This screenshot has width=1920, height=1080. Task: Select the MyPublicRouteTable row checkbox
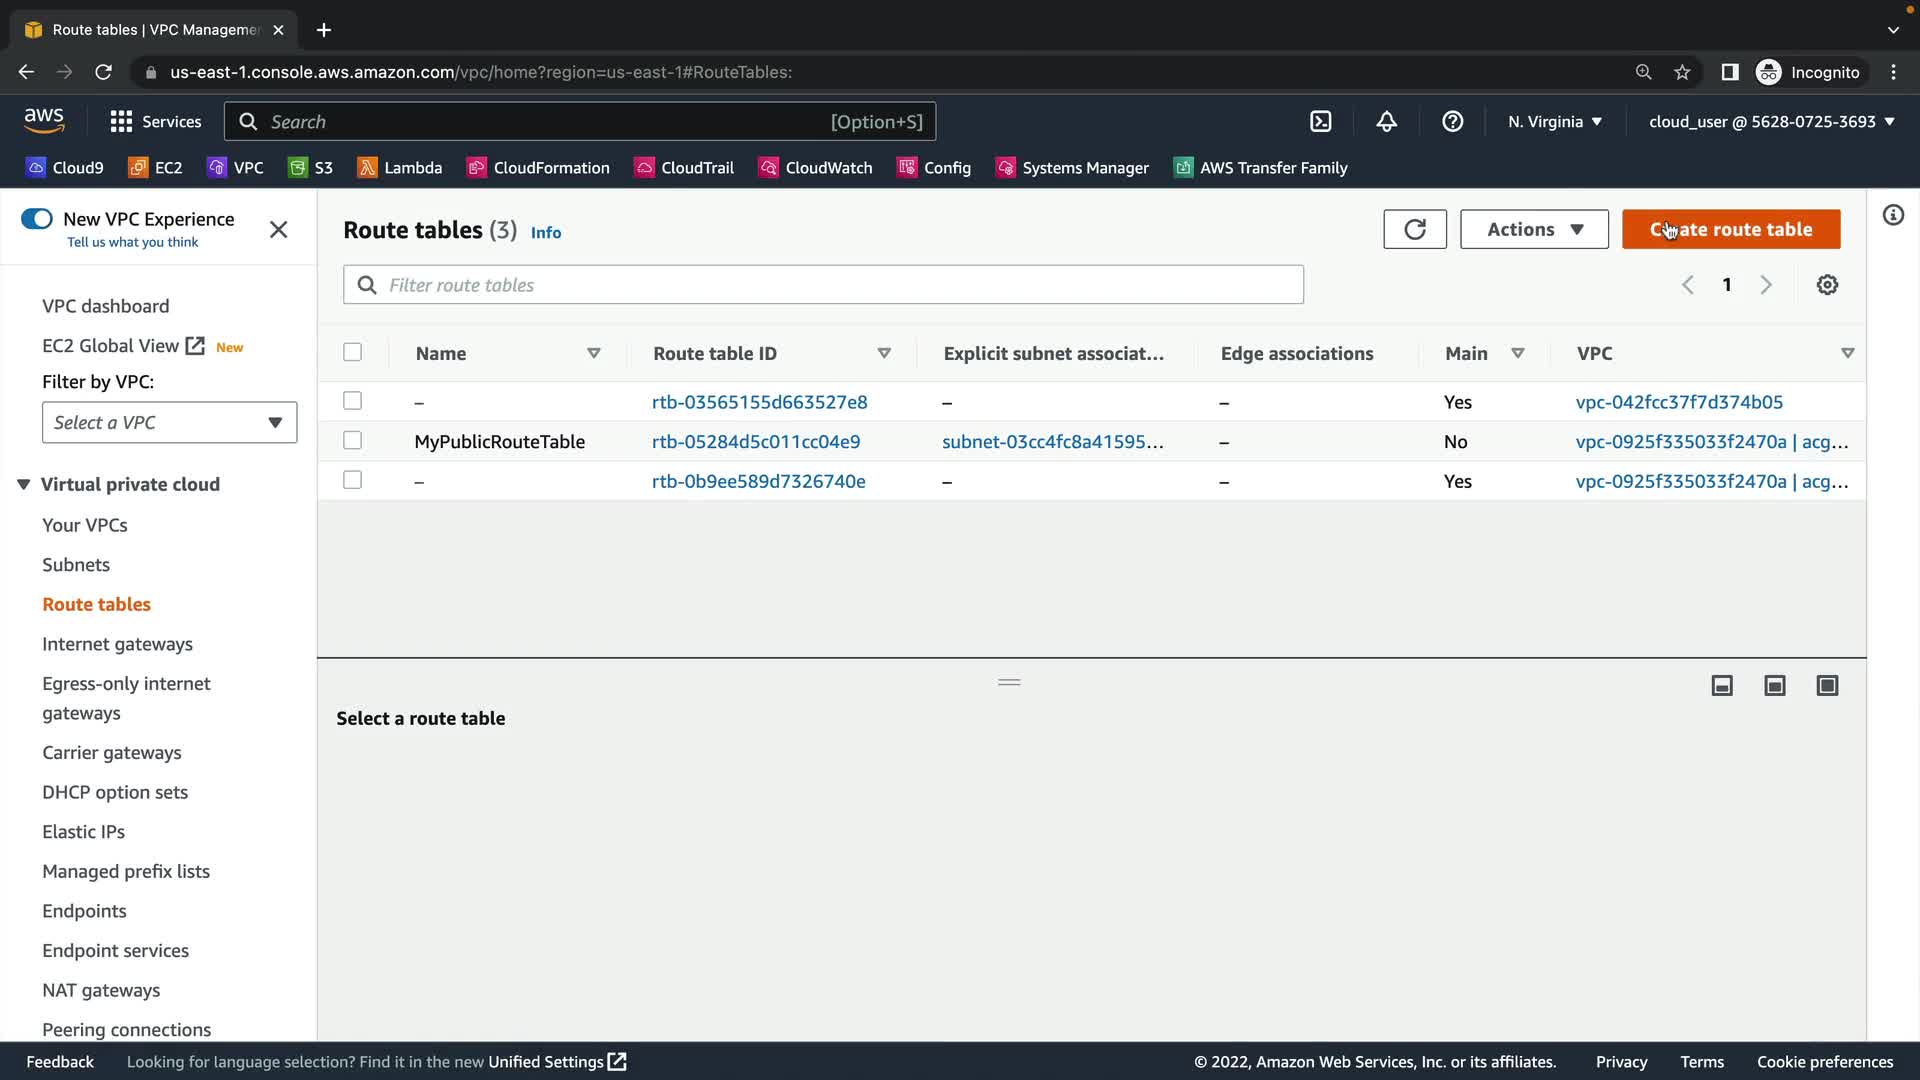coord(352,441)
